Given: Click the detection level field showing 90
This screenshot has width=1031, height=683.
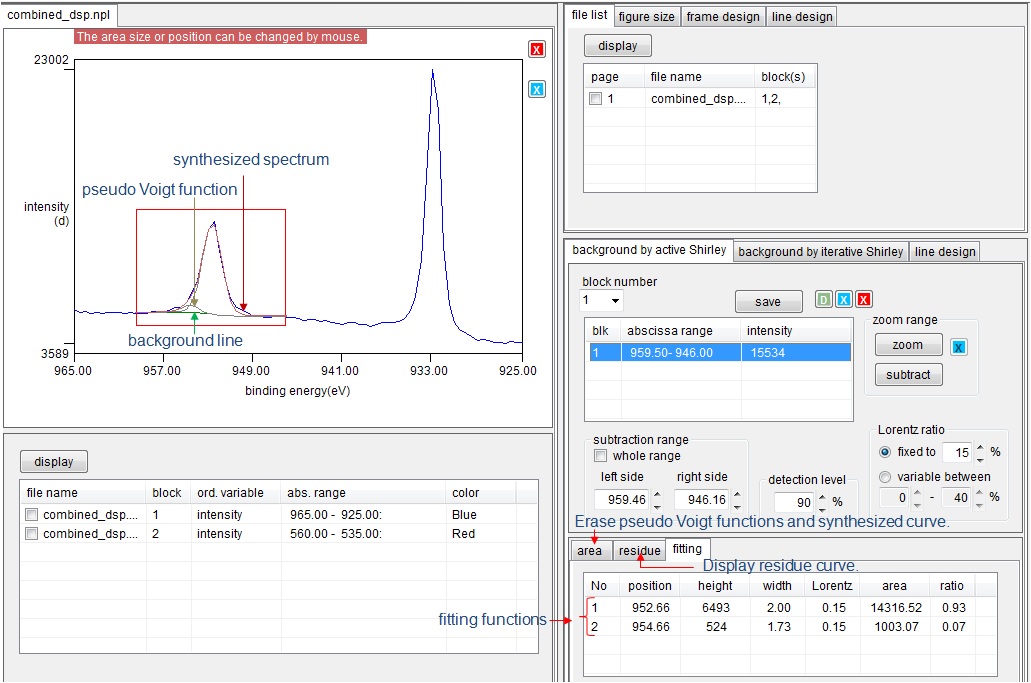Looking at the screenshot, I should click(796, 502).
